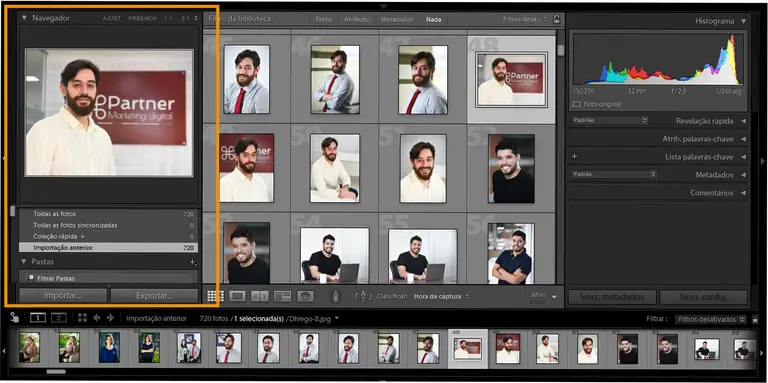Click the filter lock padlock icon
The height and width of the screenshot is (383, 768).
tap(556, 19)
